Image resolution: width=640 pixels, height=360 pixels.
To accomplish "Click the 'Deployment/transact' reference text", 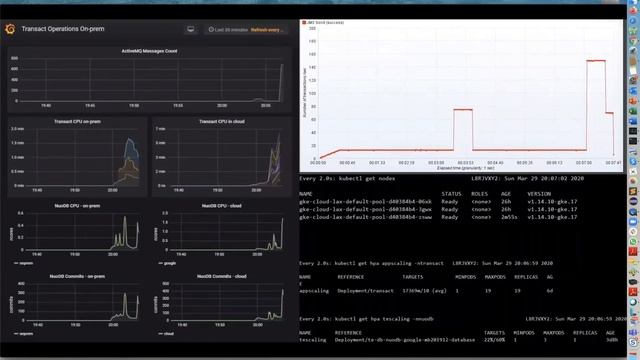I will tap(365, 291).
